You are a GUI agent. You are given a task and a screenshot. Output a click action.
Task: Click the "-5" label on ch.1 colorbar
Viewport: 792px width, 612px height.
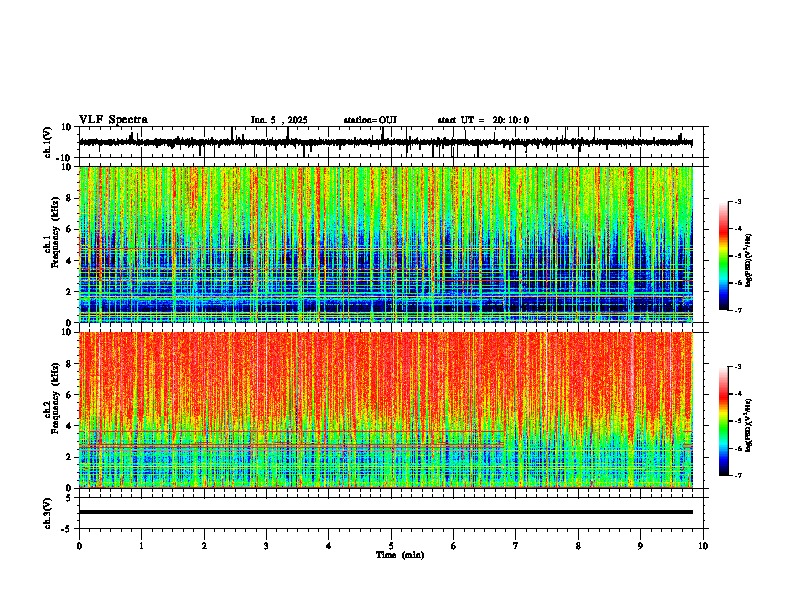(737, 256)
